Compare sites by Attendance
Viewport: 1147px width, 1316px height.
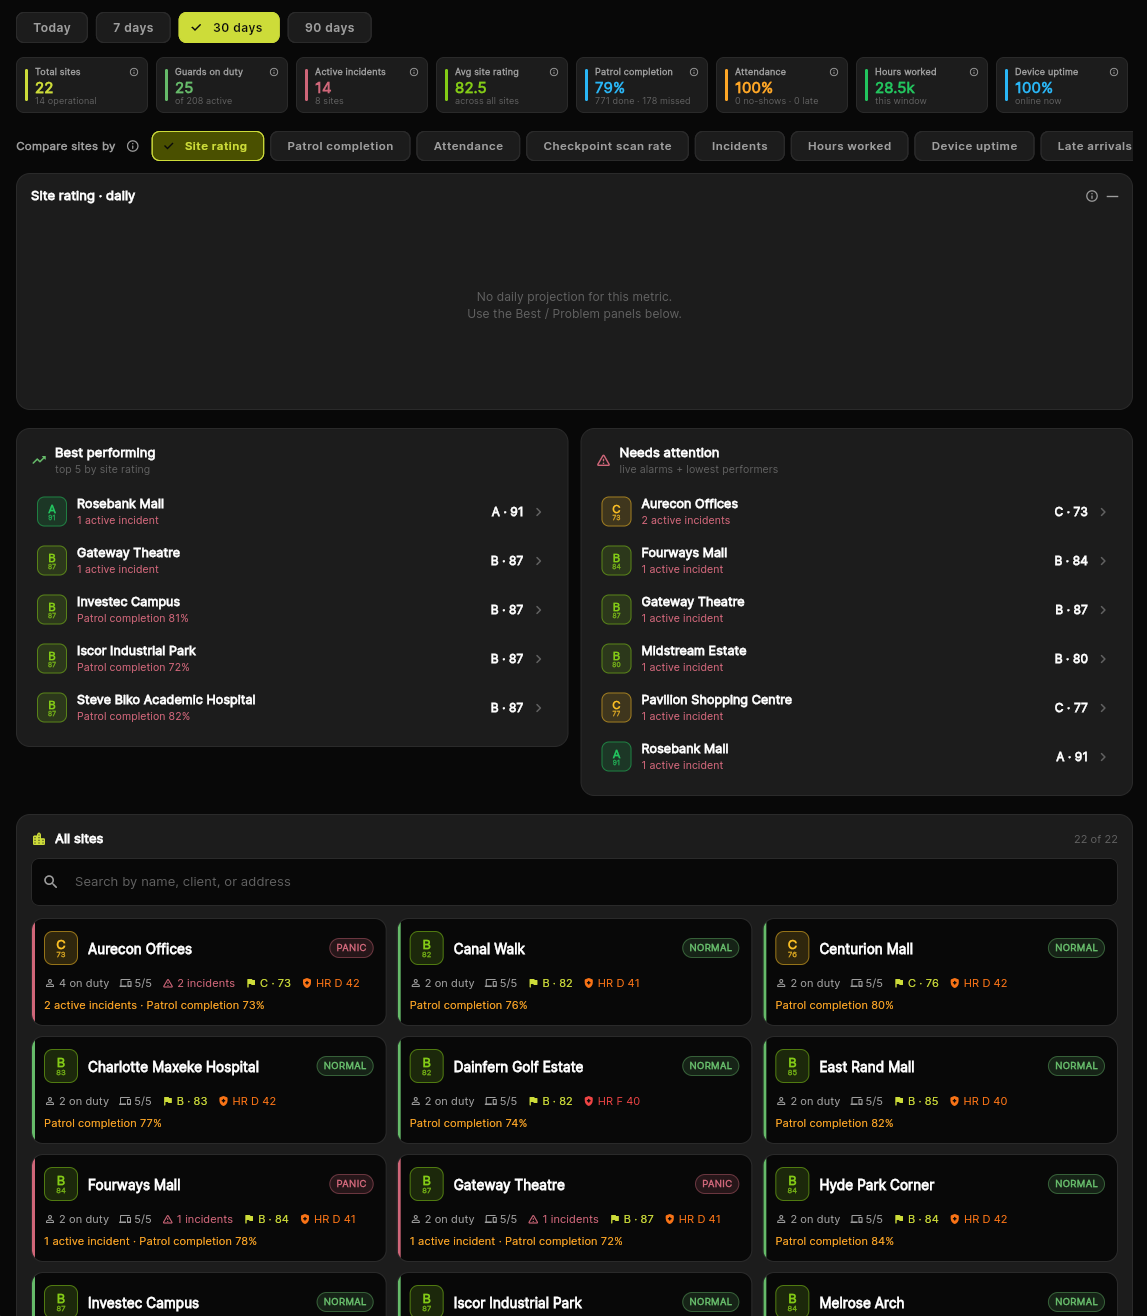coord(468,146)
